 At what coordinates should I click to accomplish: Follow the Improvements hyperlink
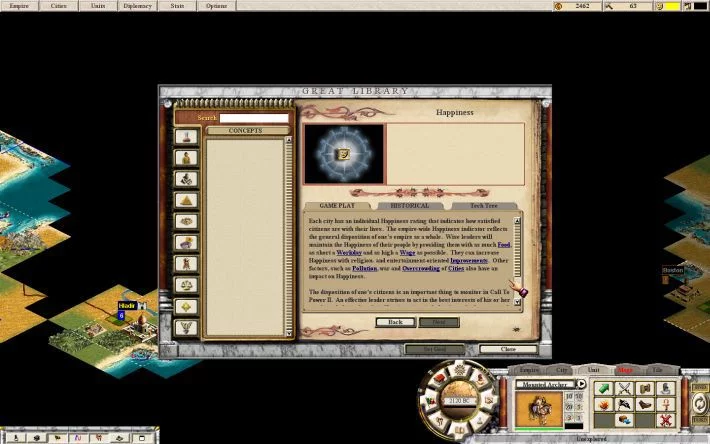coord(469,261)
